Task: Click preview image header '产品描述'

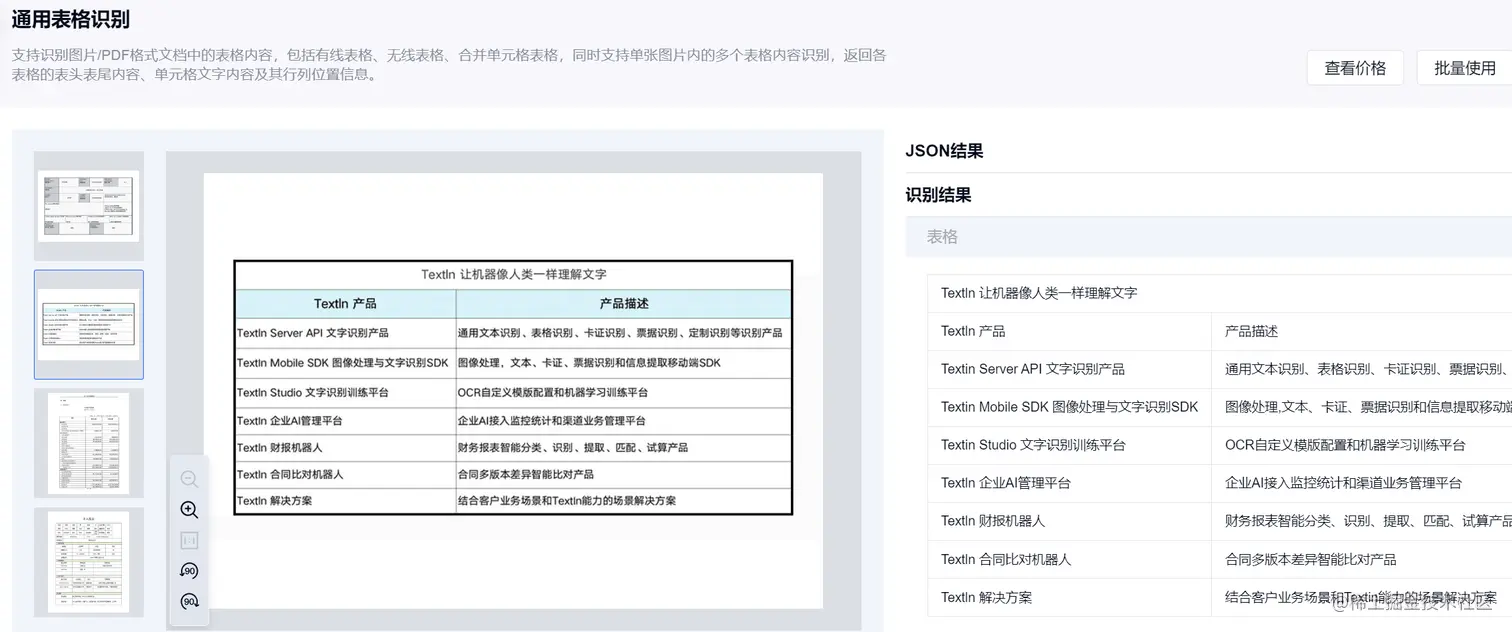Action: [624, 304]
